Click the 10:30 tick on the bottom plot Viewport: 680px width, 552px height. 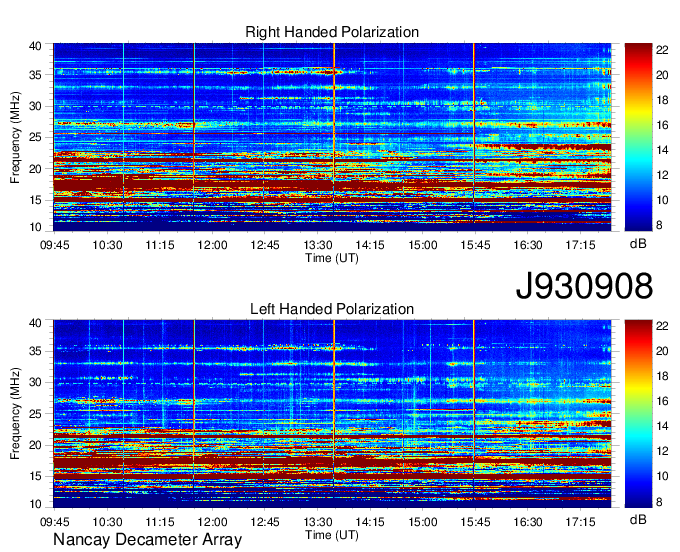[x=107, y=522]
